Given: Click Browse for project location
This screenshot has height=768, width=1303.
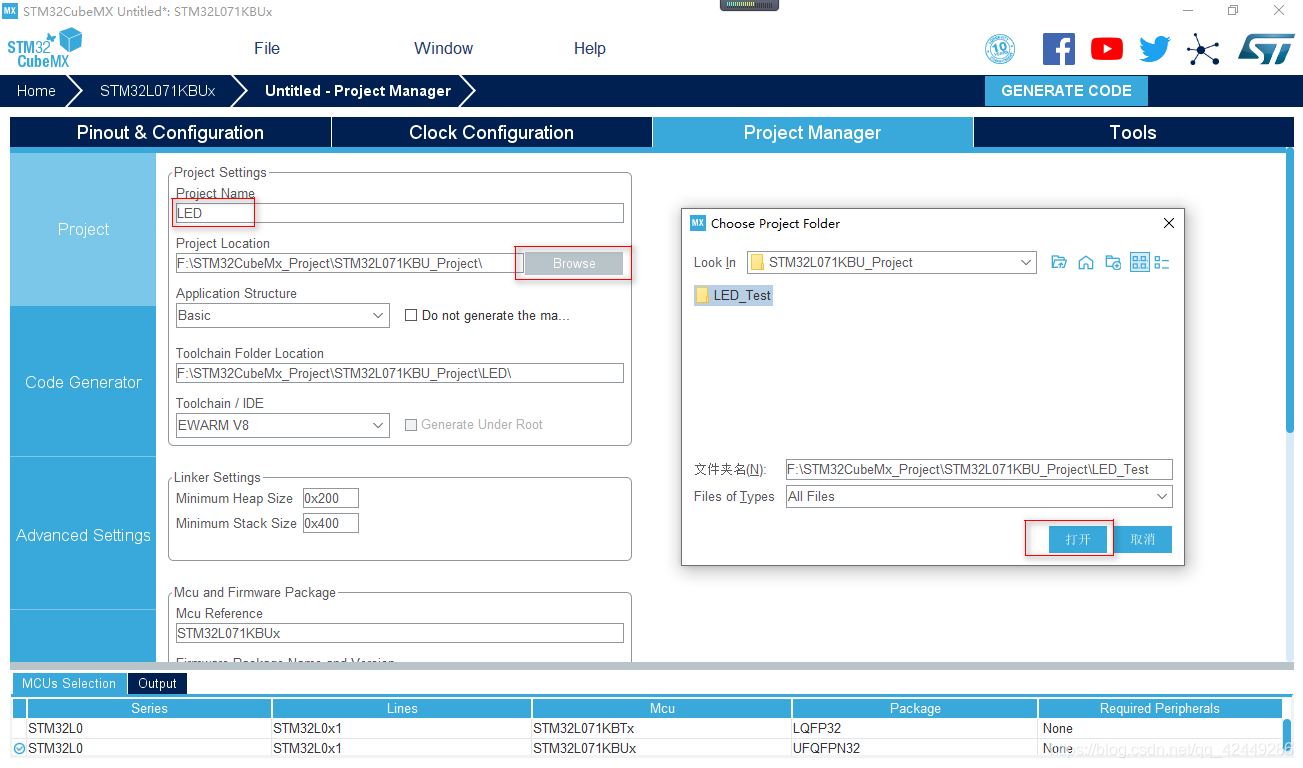Looking at the screenshot, I should pos(574,263).
